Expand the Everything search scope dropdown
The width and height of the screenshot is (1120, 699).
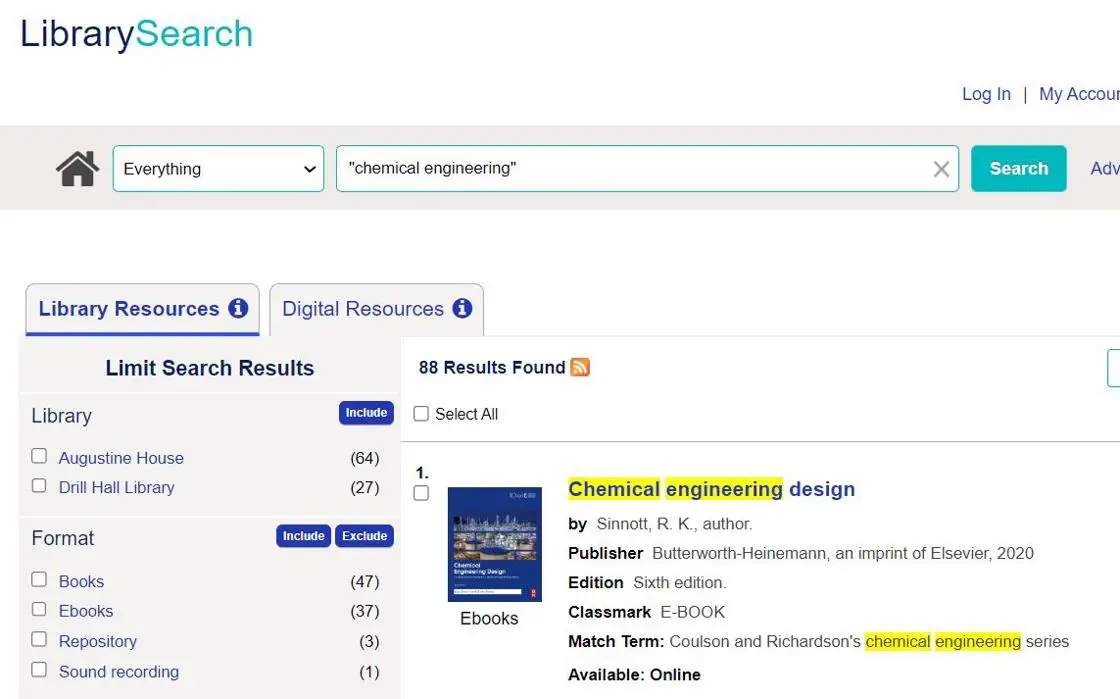click(x=218, y=169)
